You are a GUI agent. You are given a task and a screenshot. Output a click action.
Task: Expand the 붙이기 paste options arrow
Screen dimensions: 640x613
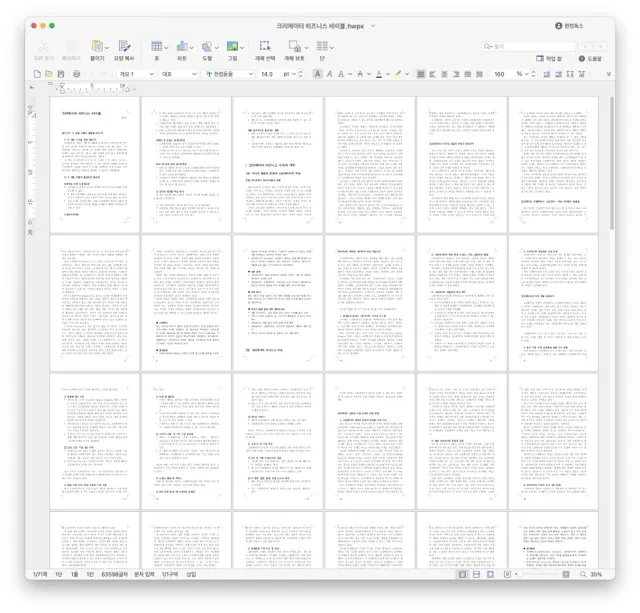pyautogui.click(x=107, y=47)
